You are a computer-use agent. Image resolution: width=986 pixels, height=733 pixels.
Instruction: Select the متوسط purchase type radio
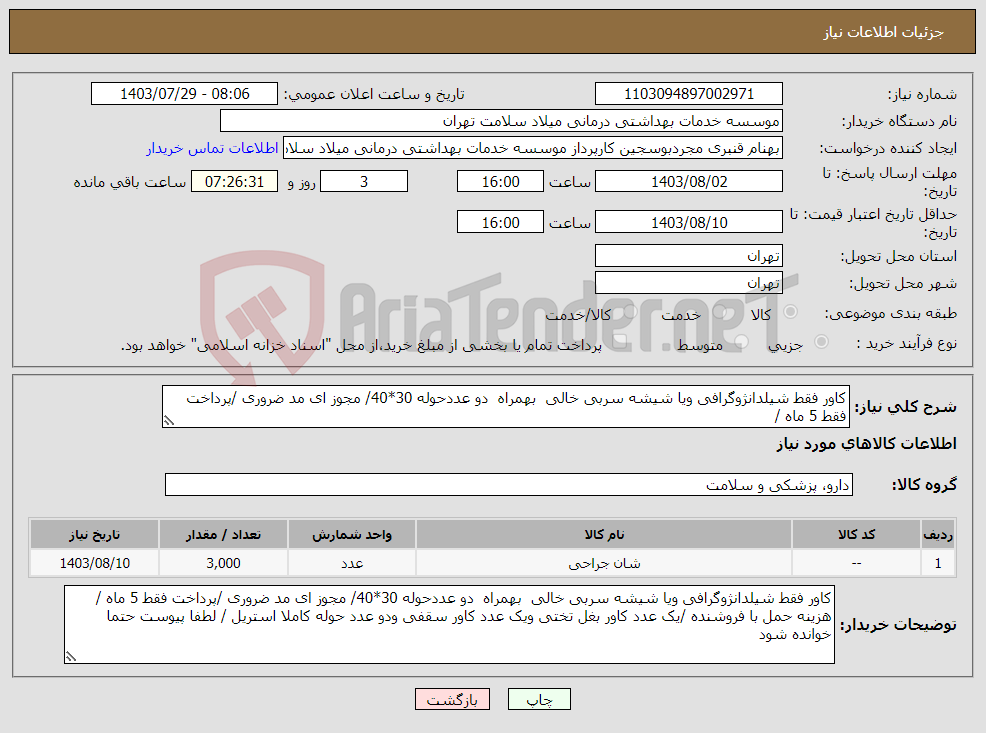(741, 342)
